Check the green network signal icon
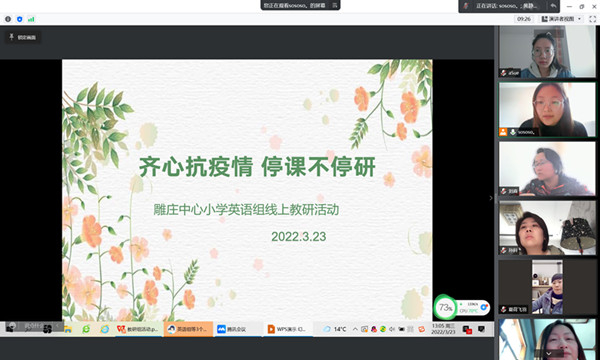The height and width of the screenshot is (360, 600). [31, 19]
